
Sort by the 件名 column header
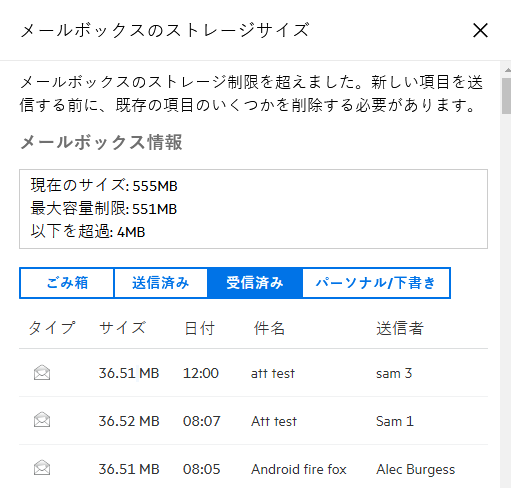pyautogui.click(x=269, y=328)
